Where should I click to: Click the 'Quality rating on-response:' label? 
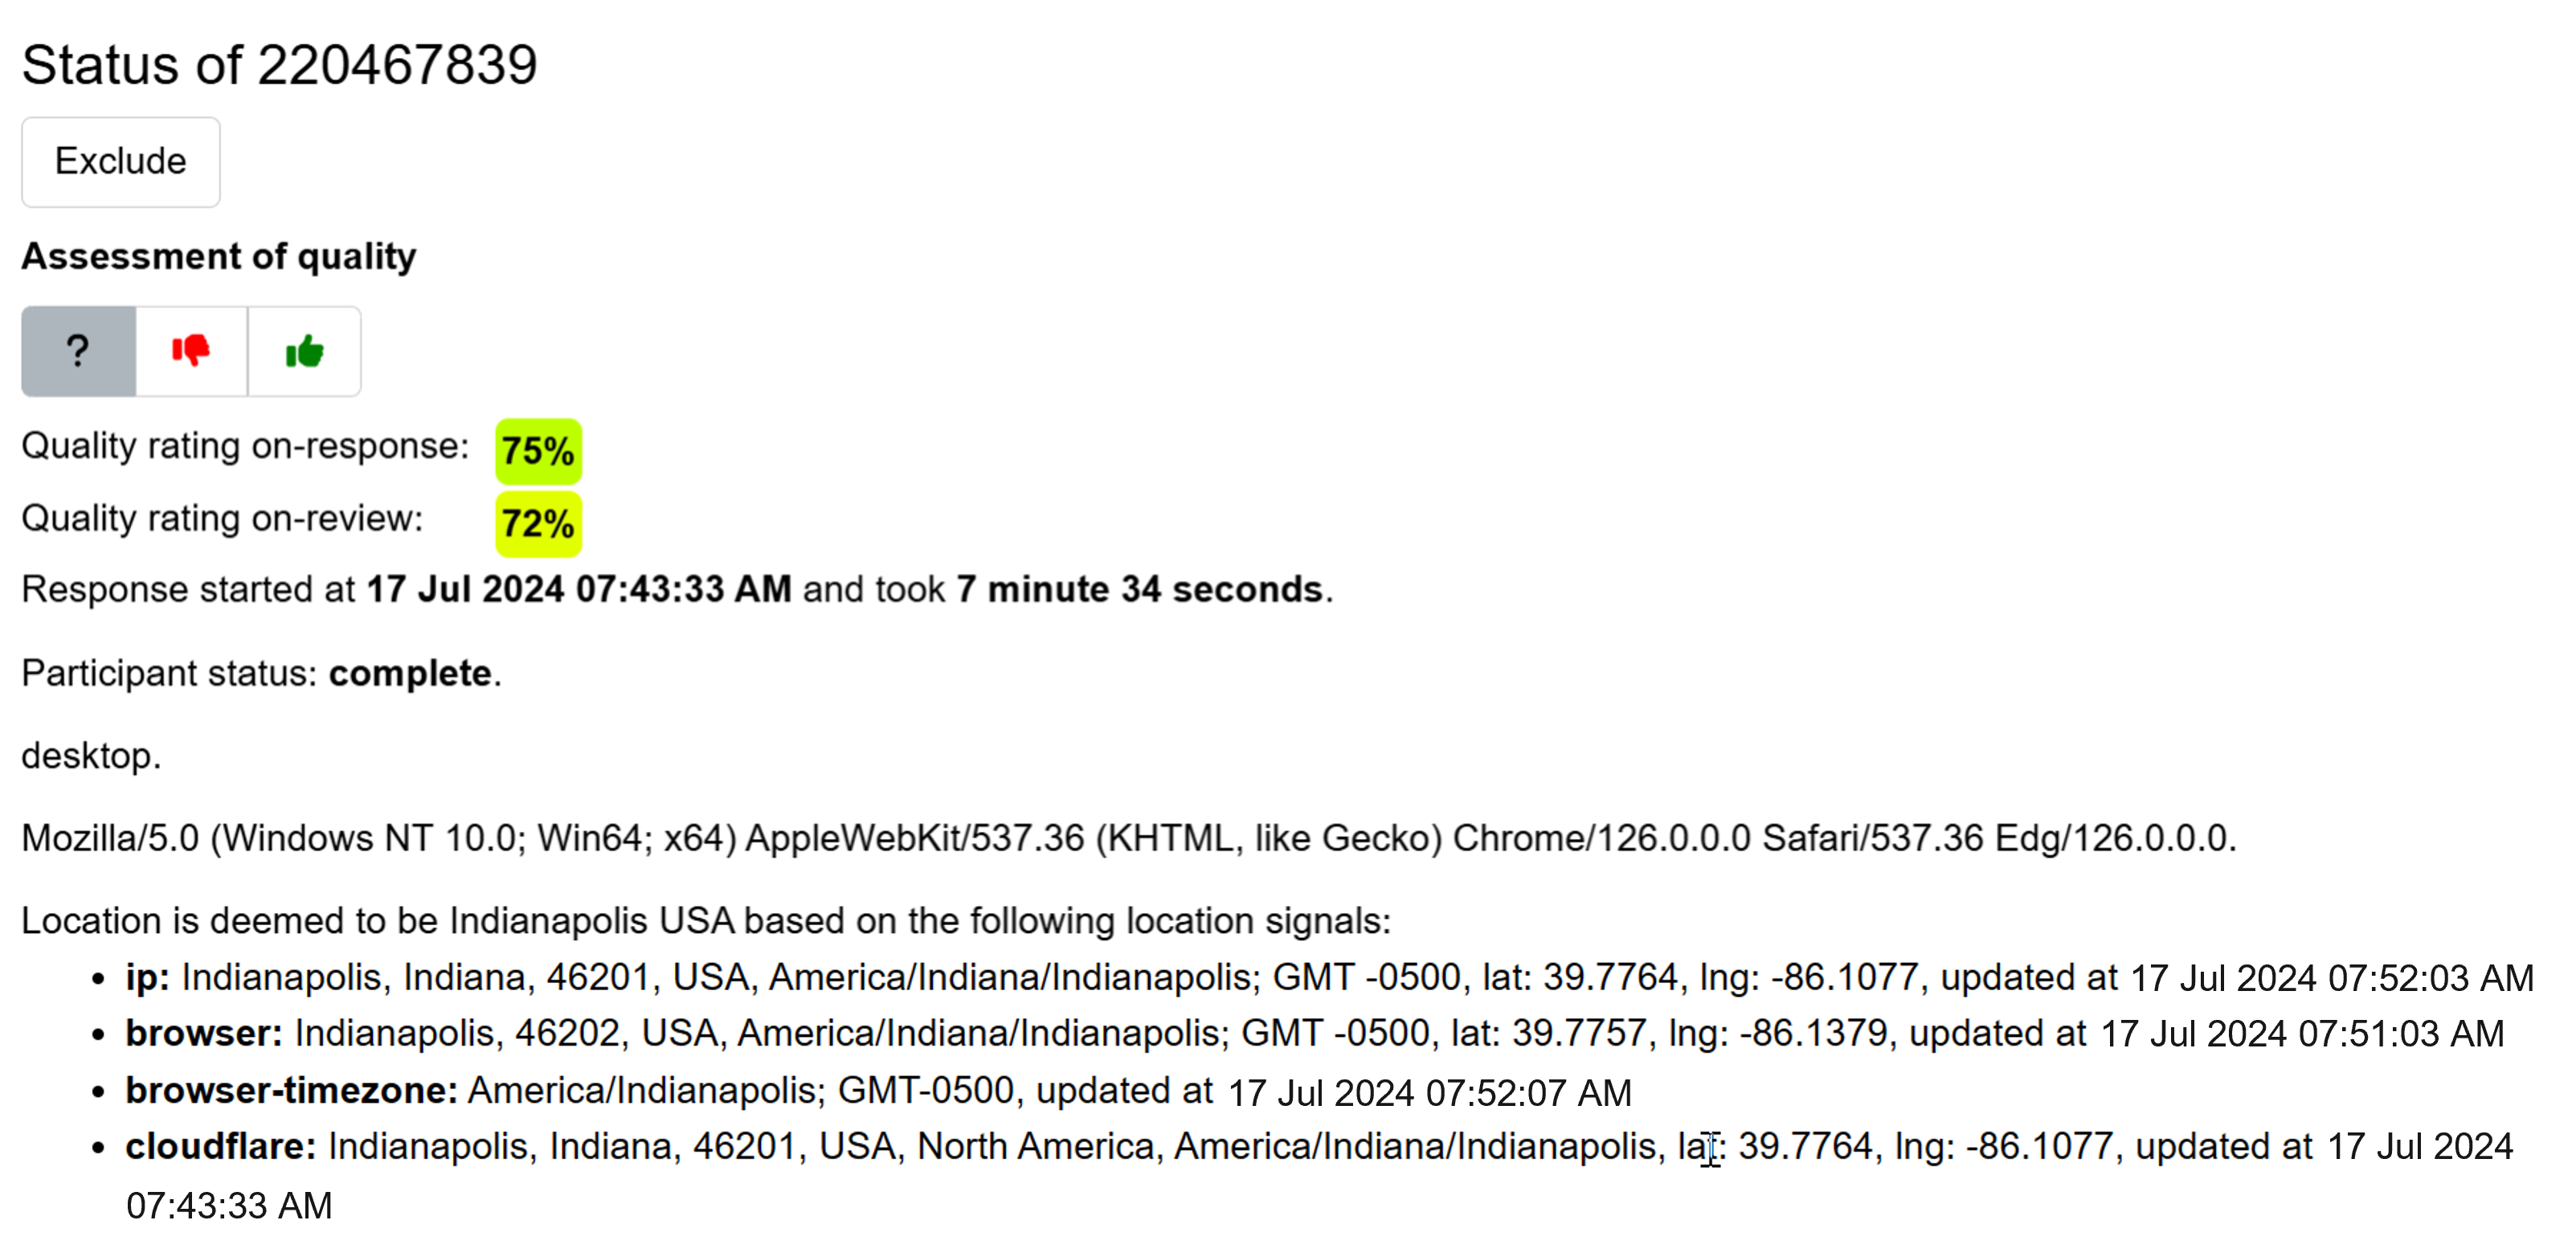coord(245,446)
